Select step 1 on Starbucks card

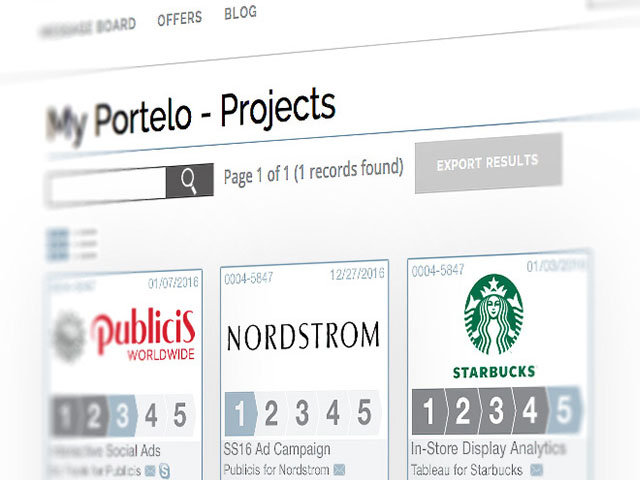click(429, 411)
